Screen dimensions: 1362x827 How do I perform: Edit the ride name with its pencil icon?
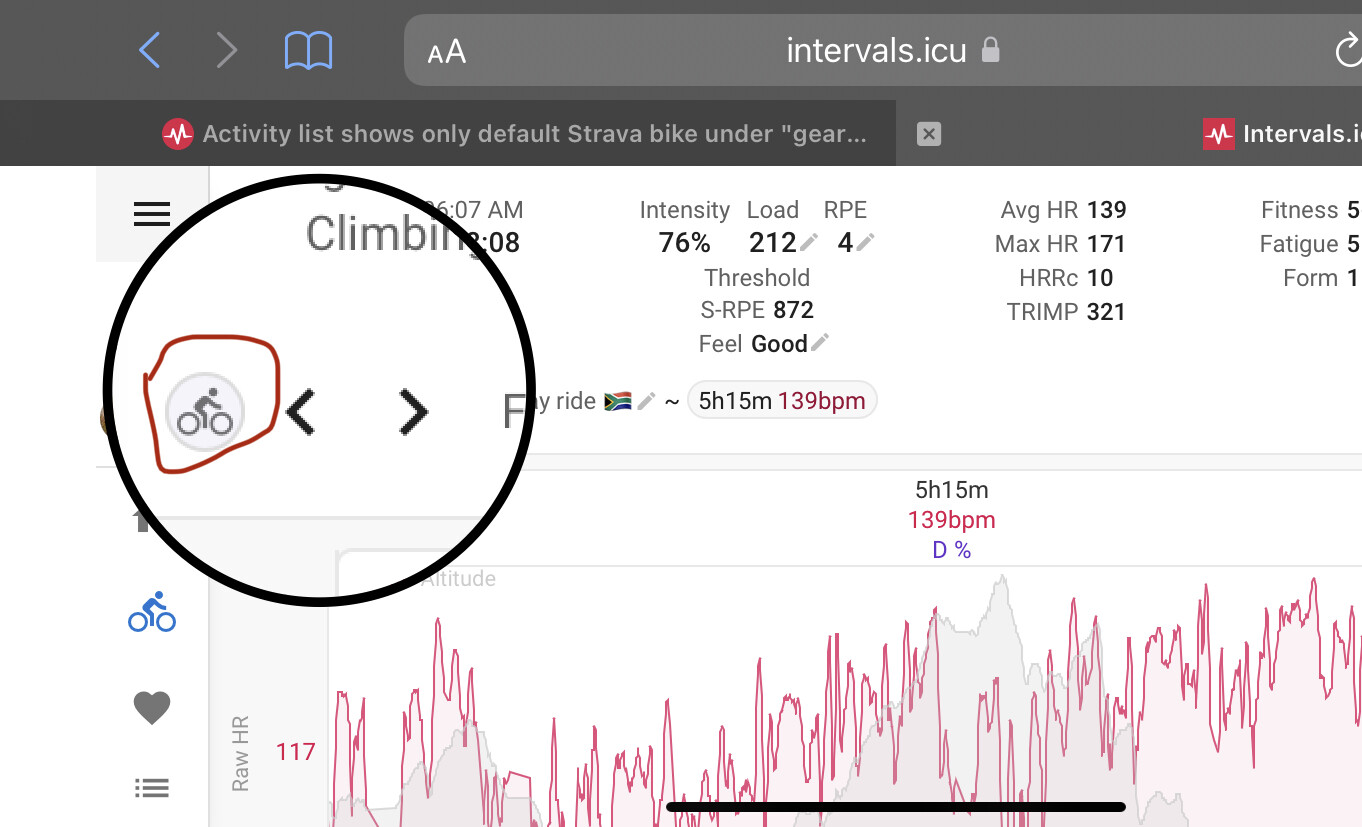647,401
